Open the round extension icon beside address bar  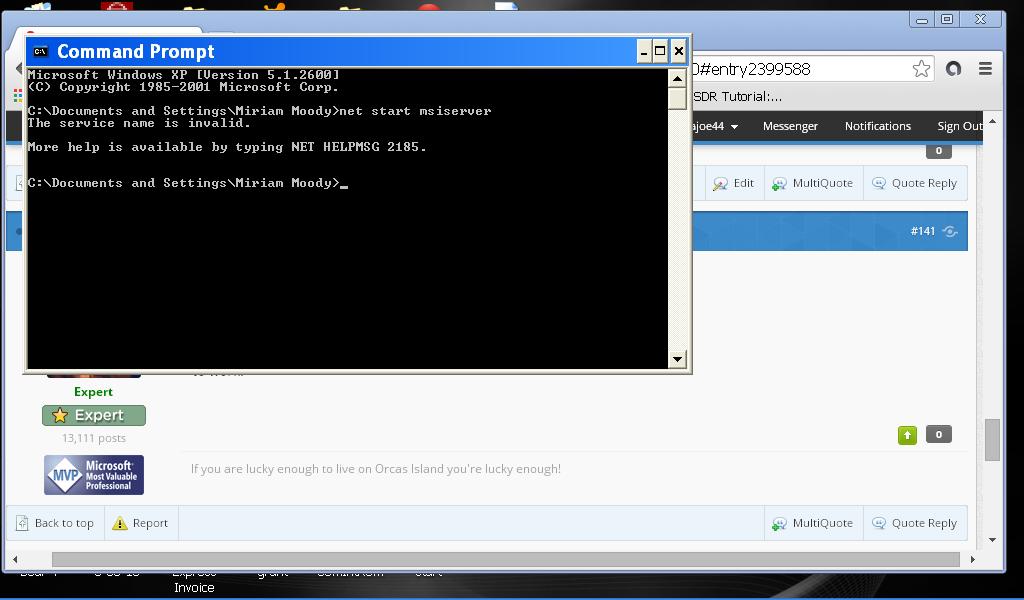point(953,69)
